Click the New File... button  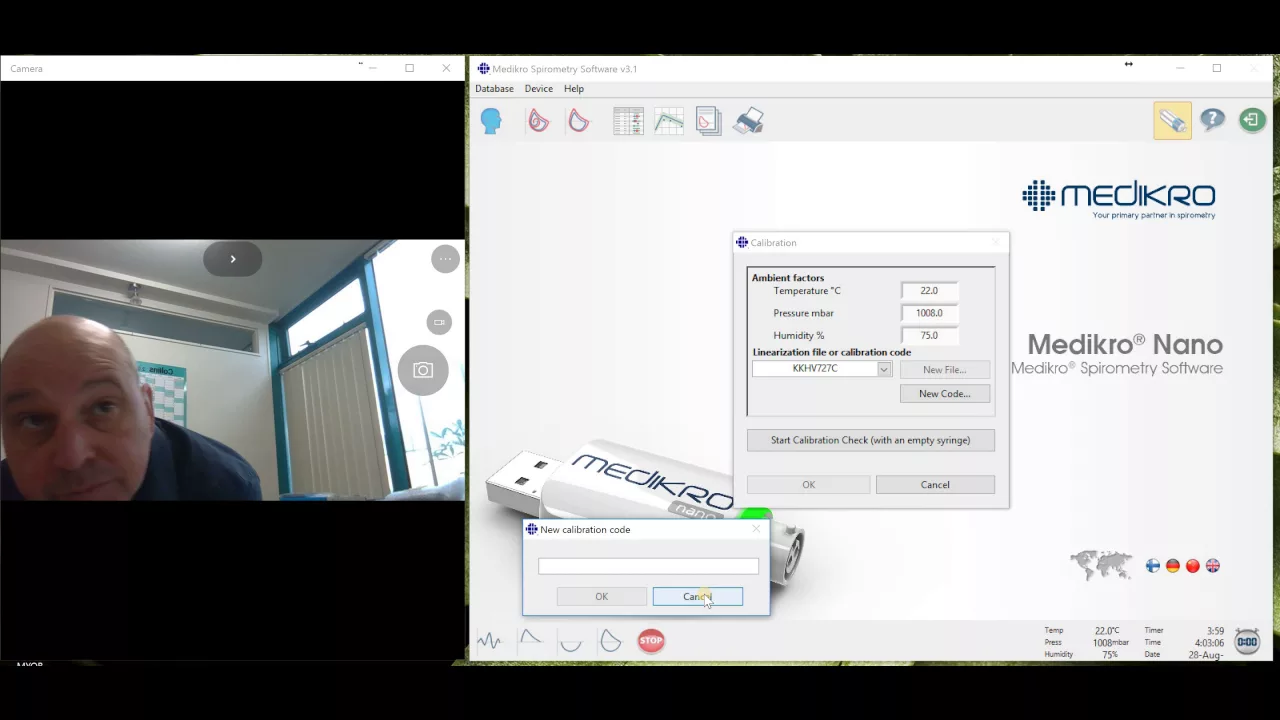click(x=944, y=370)
